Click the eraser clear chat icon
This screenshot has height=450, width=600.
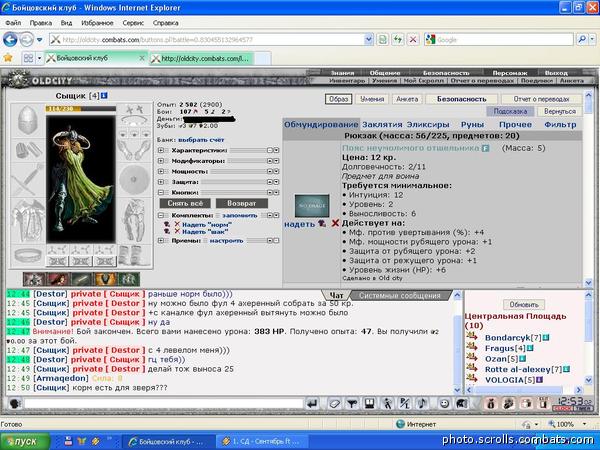pos(334,403)
